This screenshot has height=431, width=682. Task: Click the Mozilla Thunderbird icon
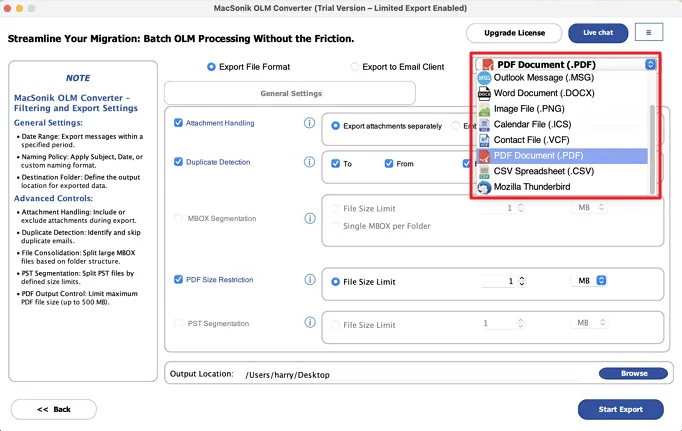click(484, 187)
